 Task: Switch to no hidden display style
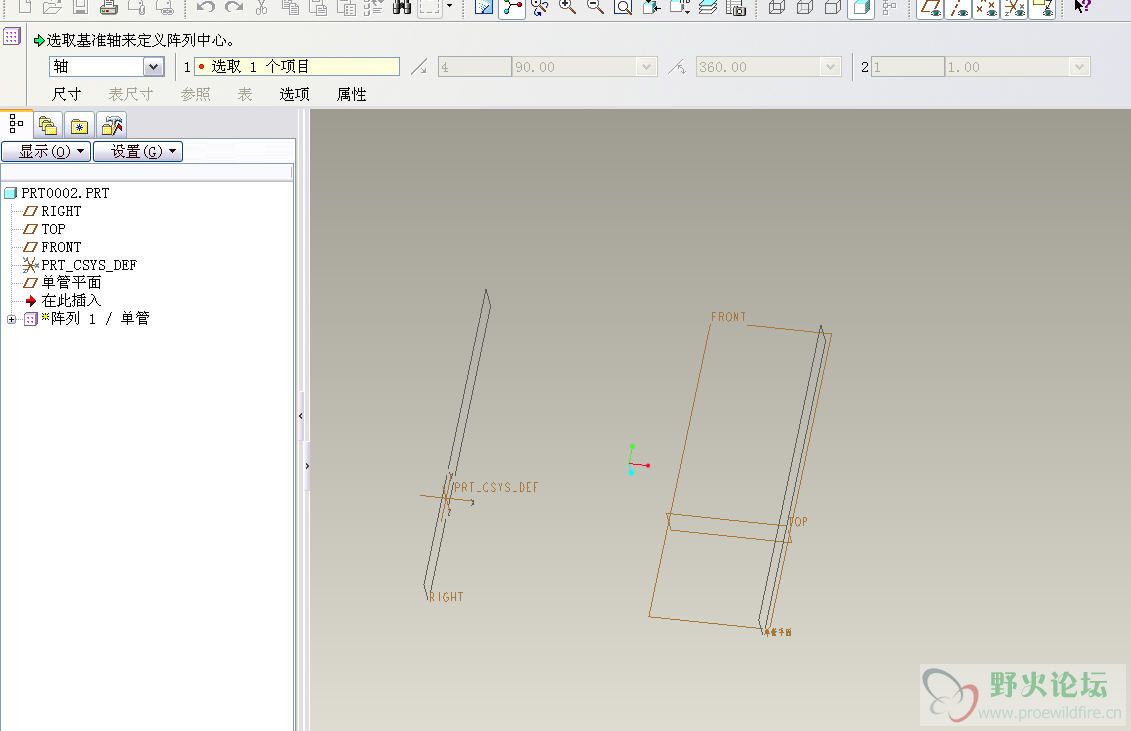[x=833, y=6]
